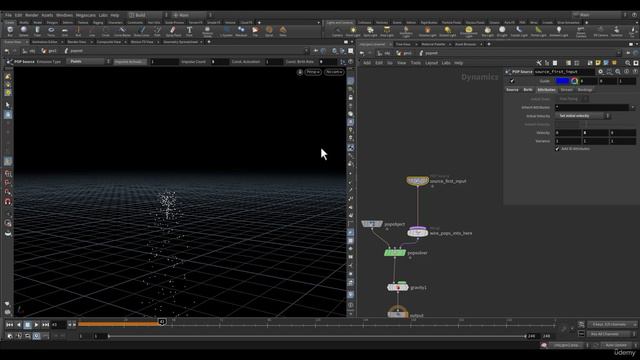Screen dimensions: 640x360
Task: Click the frame range slider bar
Action: [x=317, y=336]
